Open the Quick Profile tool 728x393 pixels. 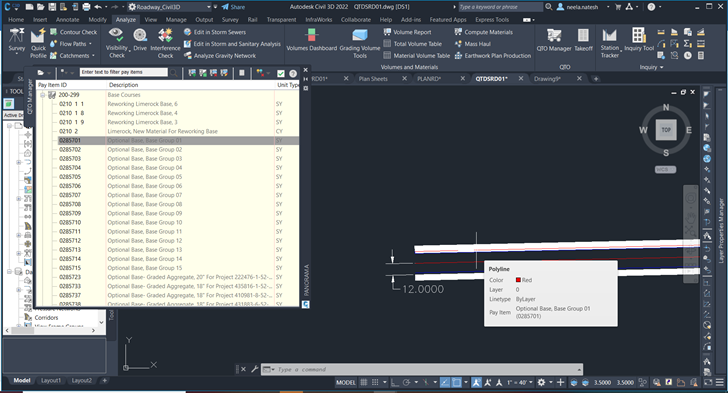pos(38,43)
